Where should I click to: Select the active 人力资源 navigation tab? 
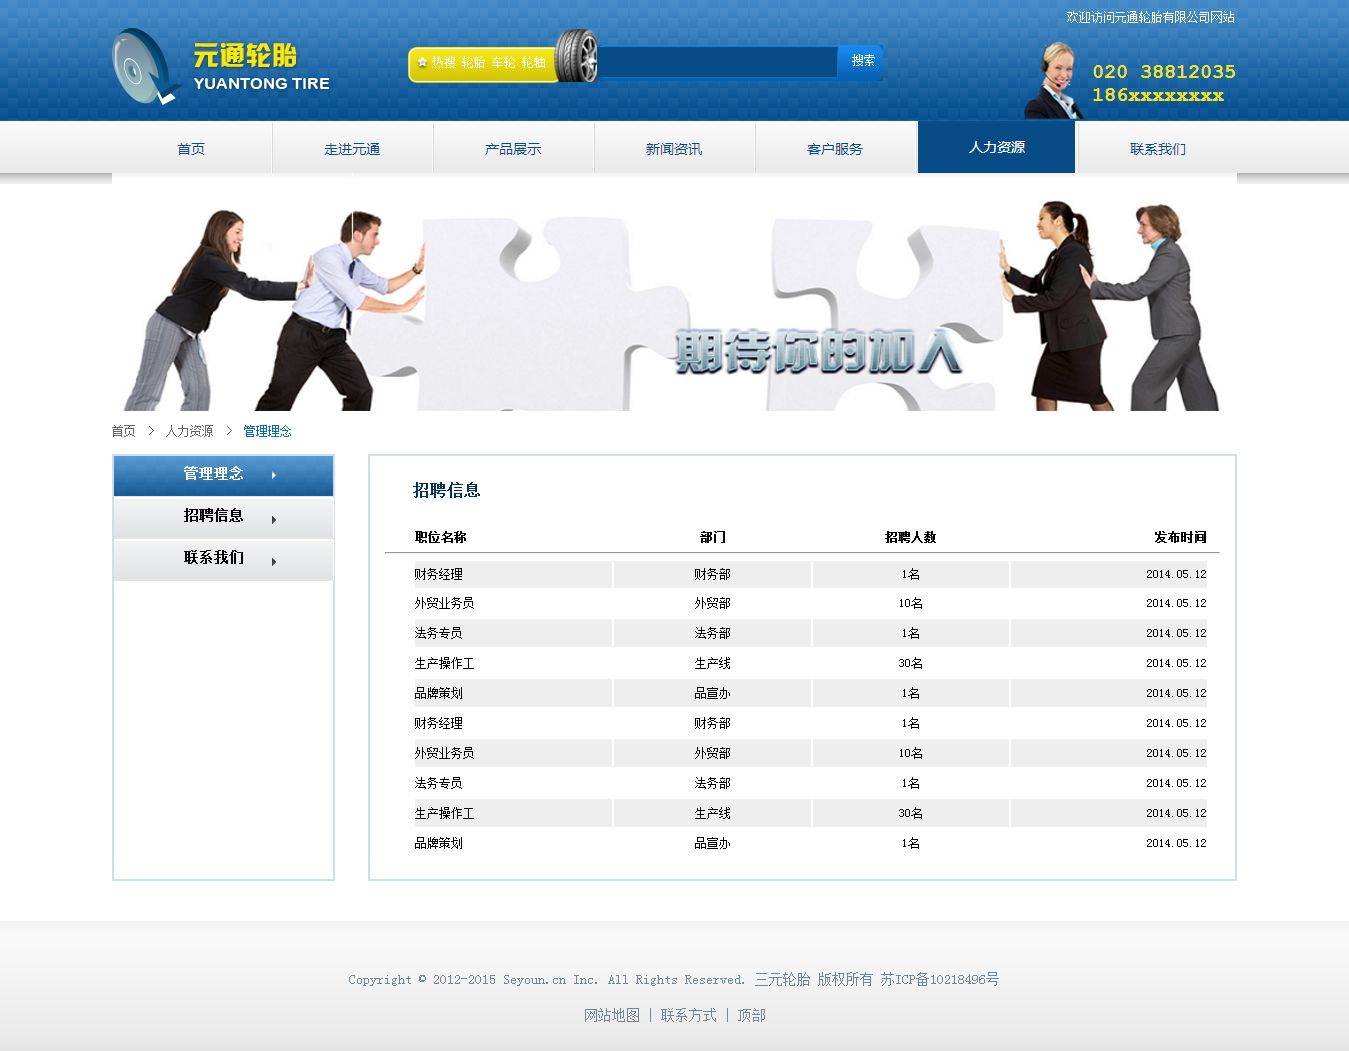coord(997,147)
